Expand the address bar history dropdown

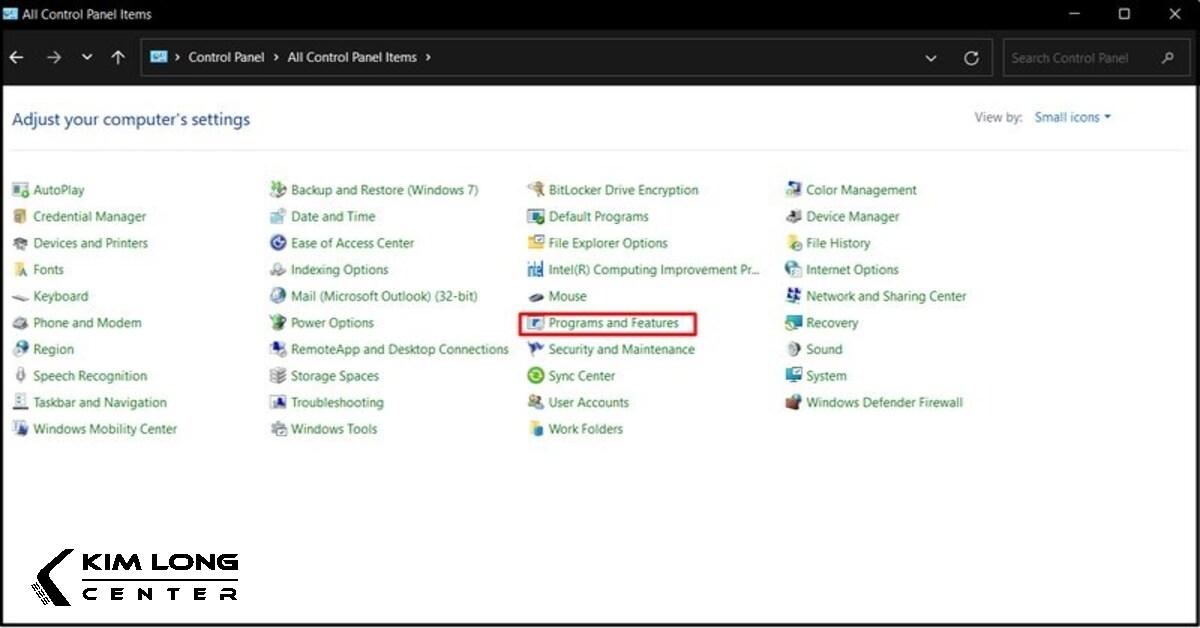coord(931,58)
